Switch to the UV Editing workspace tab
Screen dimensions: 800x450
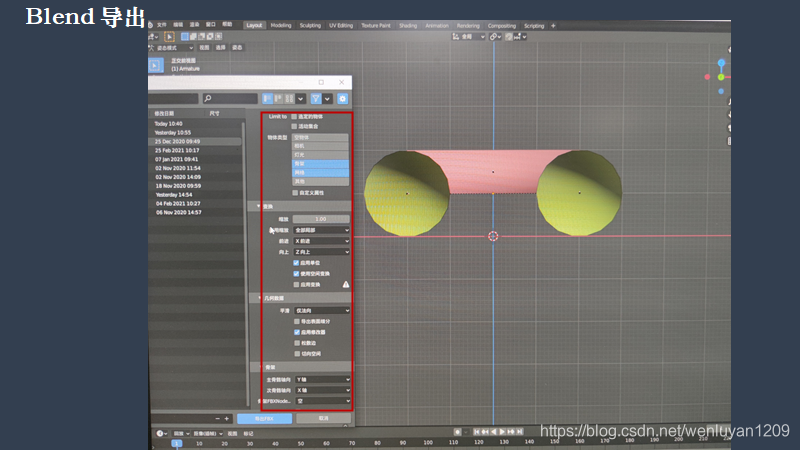coord(341,26)
